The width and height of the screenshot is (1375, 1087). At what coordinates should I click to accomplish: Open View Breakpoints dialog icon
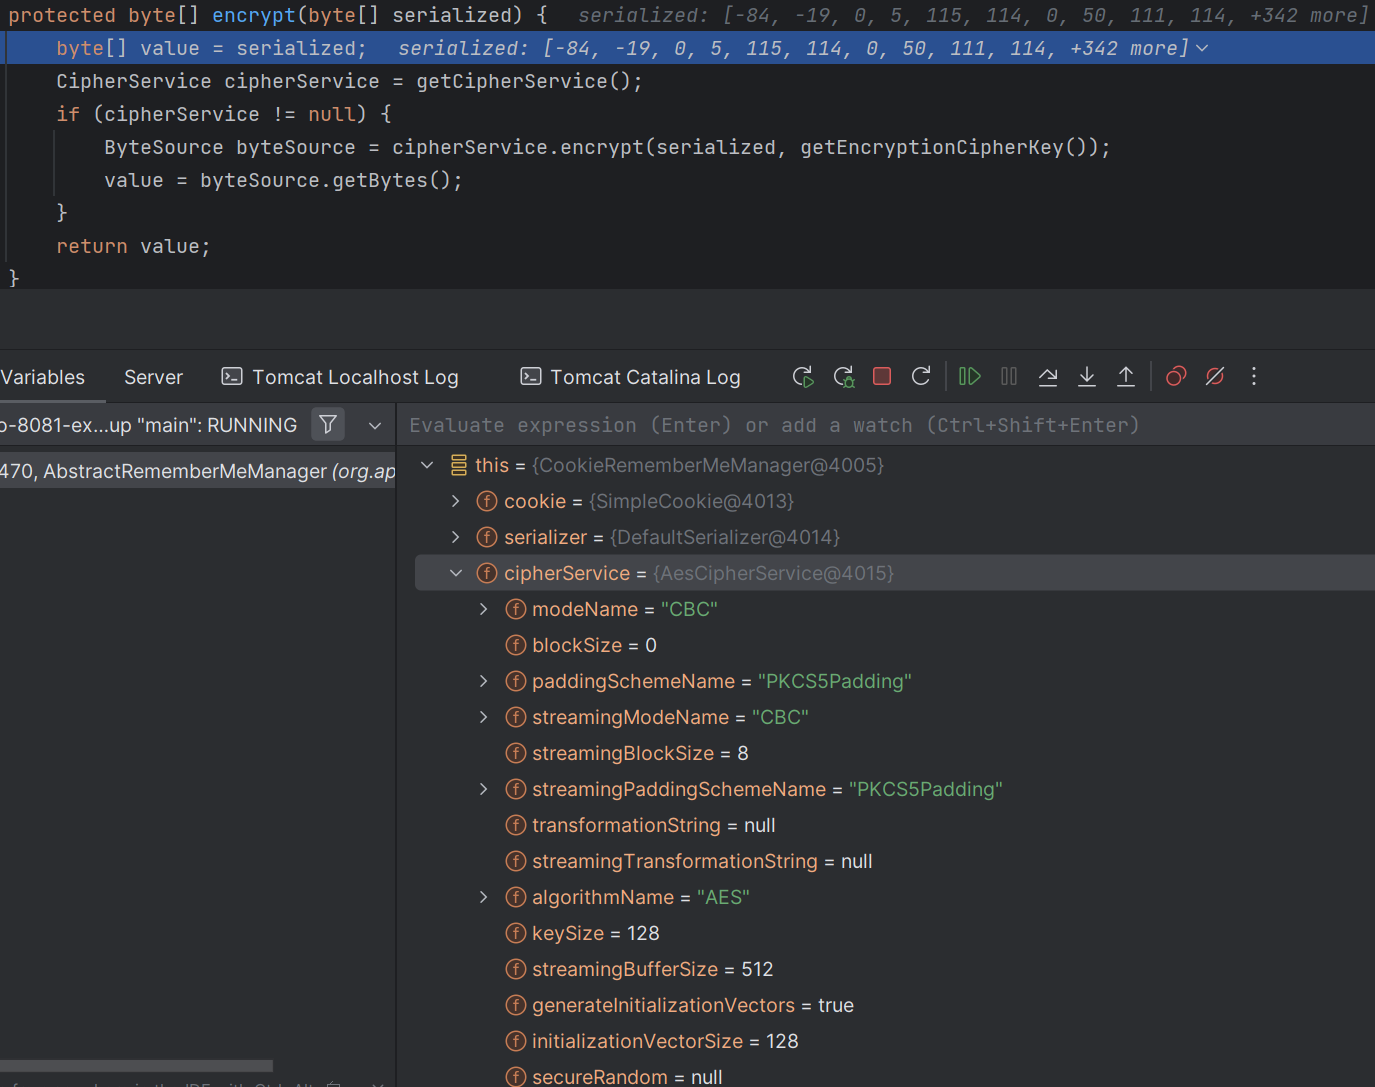1176,376
